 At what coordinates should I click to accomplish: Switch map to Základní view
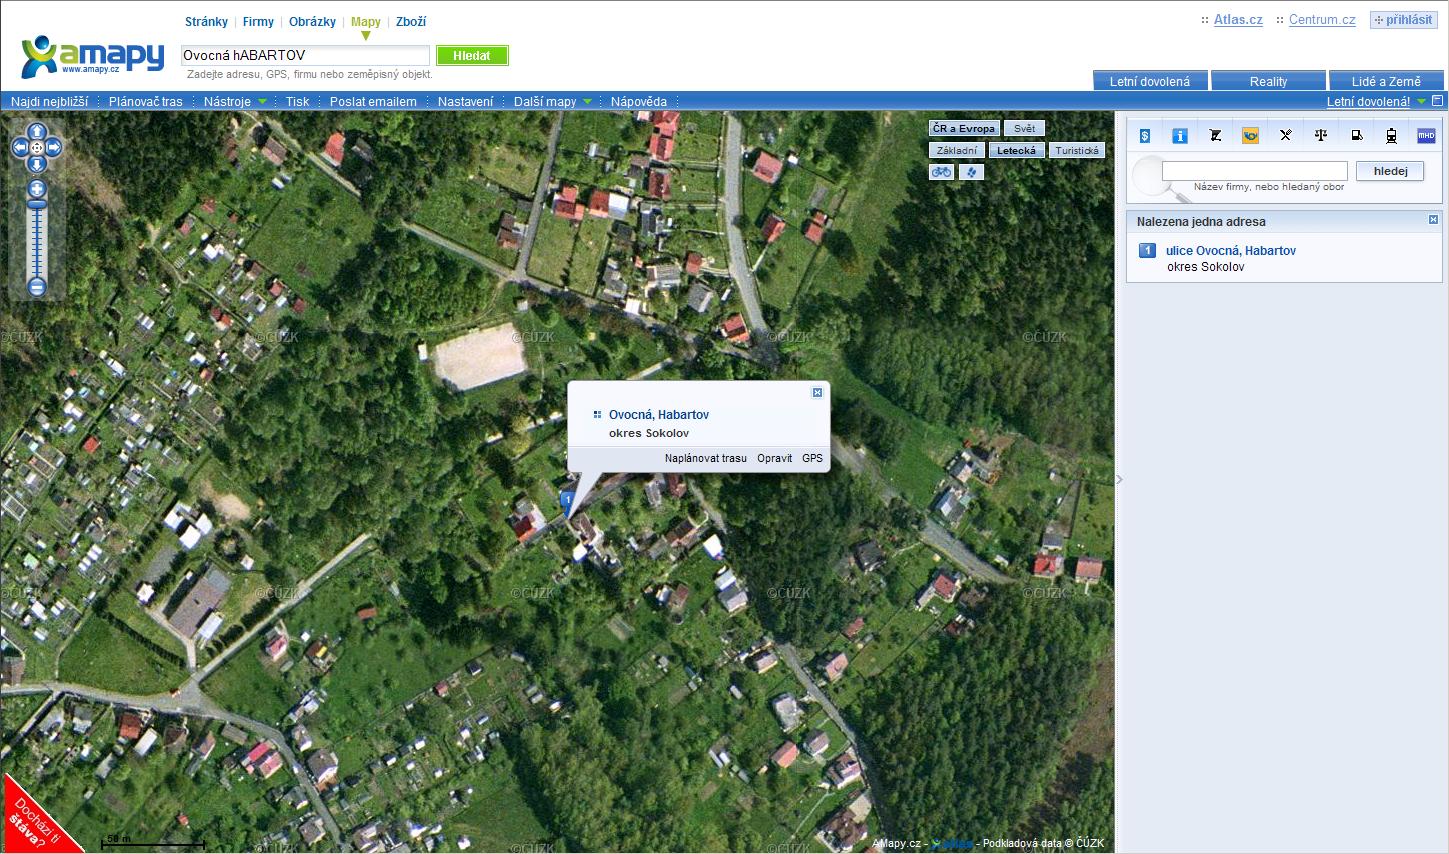click(957, 150)
